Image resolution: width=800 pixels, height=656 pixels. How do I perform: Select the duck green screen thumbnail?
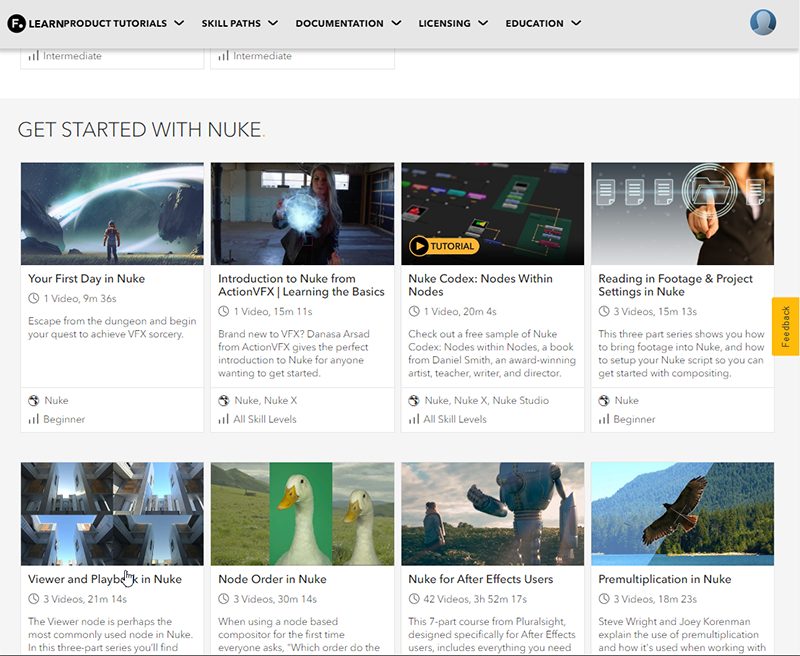click(x=302, y=513)
